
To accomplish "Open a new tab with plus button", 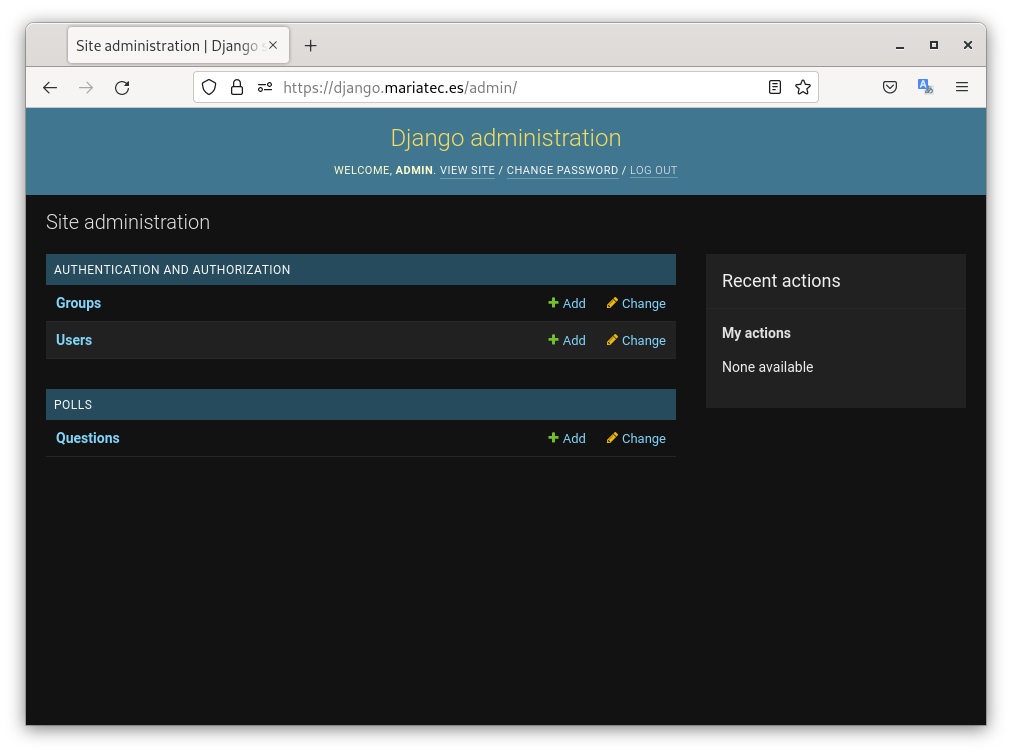I will coord(311,46).
